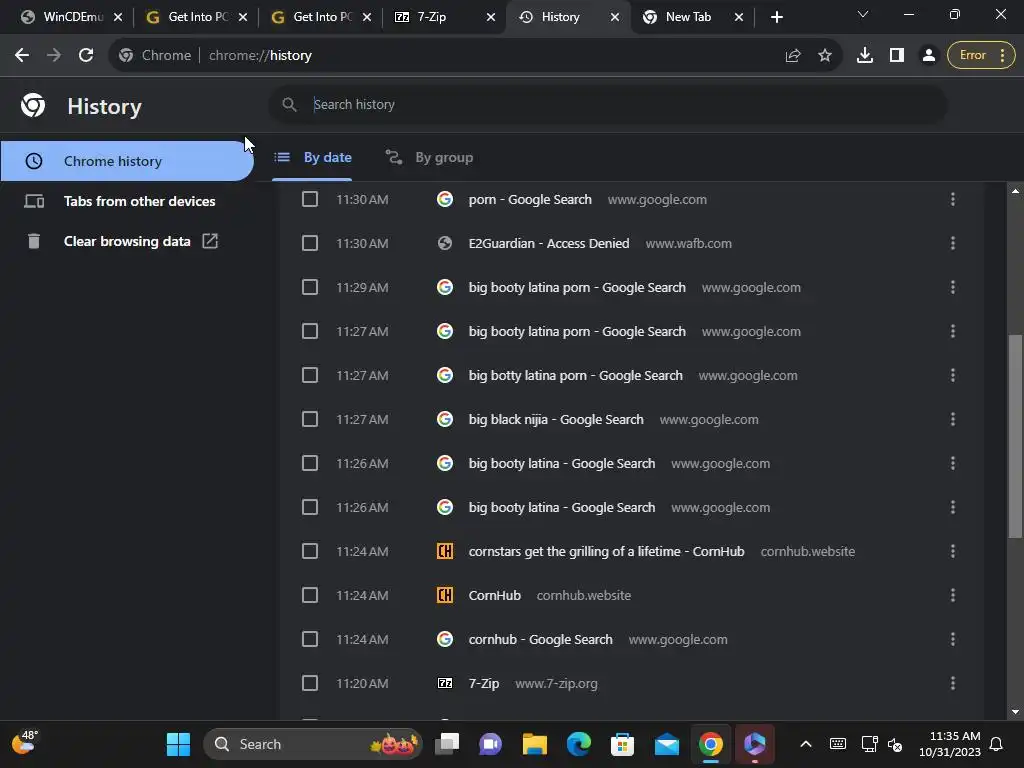
Task: Click in the Search history field
Action: pyautogui.click(x=607, y=104)
